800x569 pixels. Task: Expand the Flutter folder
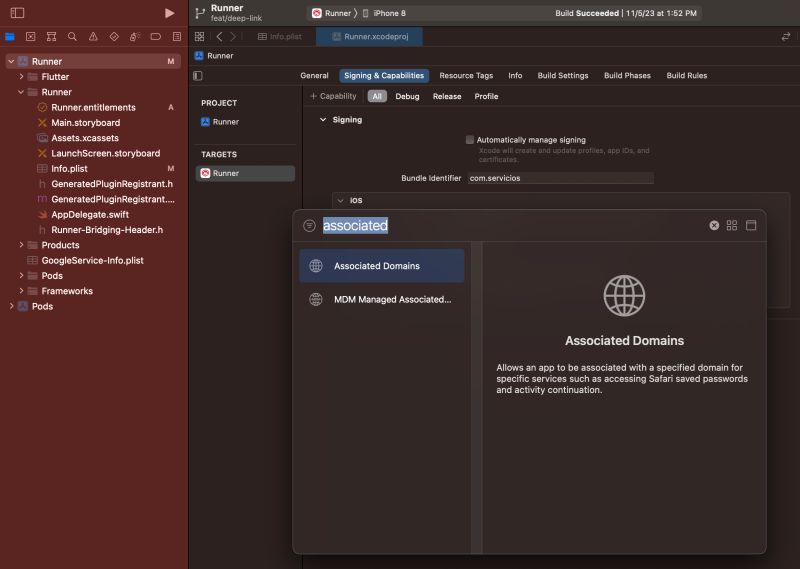click(21, 77)
